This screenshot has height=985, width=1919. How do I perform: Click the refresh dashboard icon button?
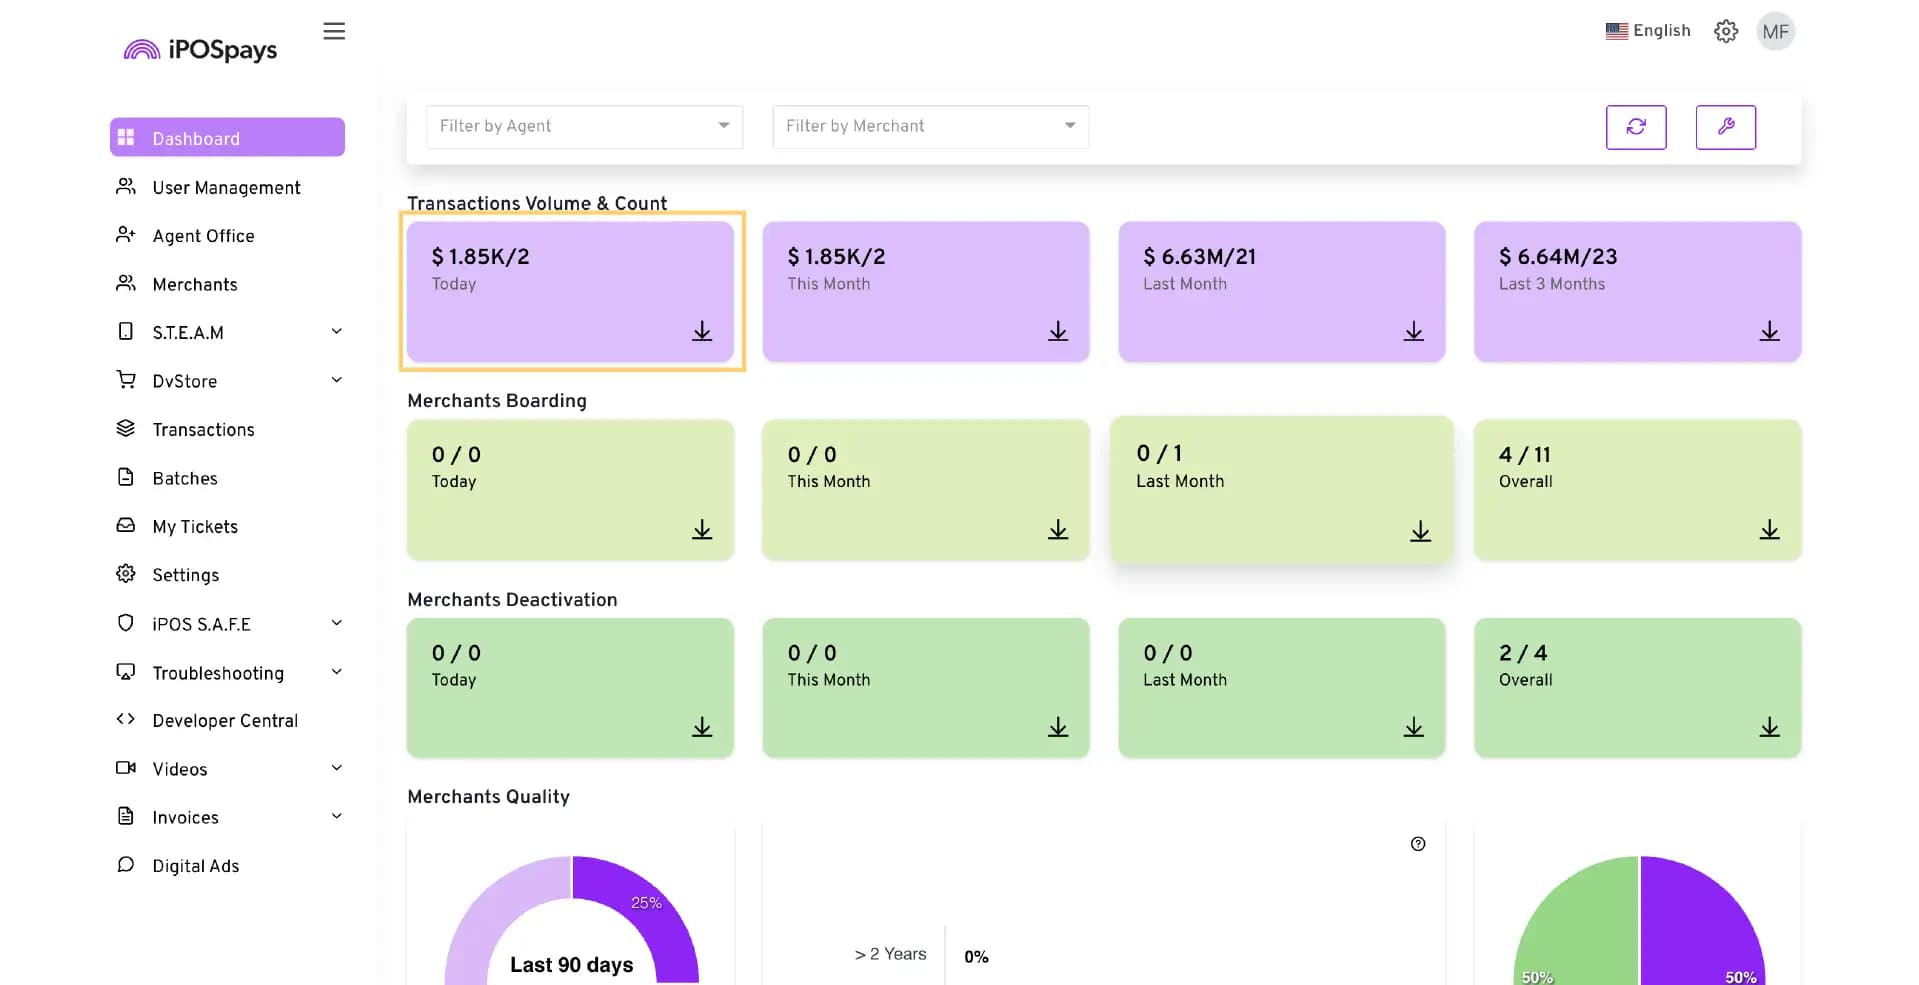(x=1635, y=127)
